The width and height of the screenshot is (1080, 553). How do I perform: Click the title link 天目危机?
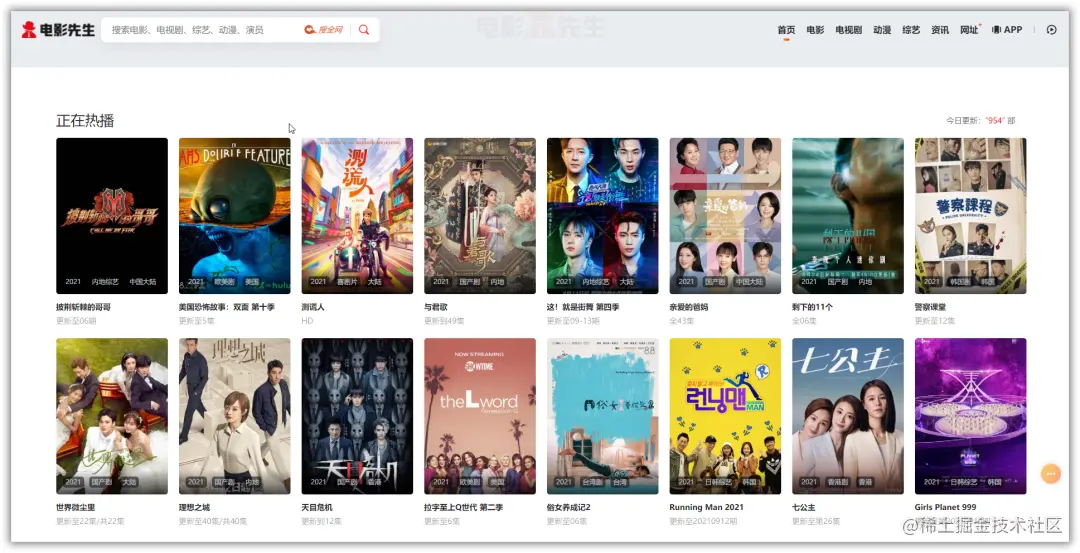317,508
